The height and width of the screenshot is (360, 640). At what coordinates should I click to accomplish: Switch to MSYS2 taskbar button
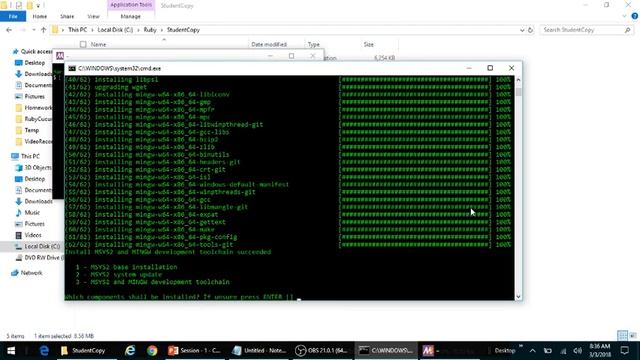(x=449, y=351)
